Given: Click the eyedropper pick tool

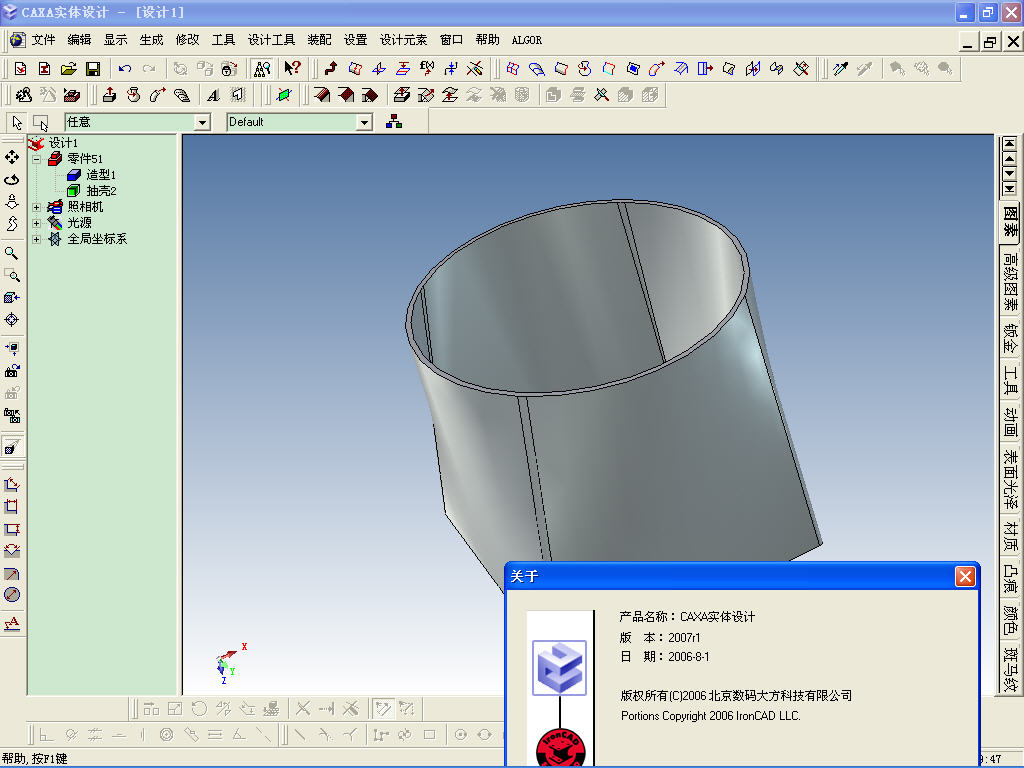Looking at the screenshot, I should pyautogui.click(x=841, y=69).
